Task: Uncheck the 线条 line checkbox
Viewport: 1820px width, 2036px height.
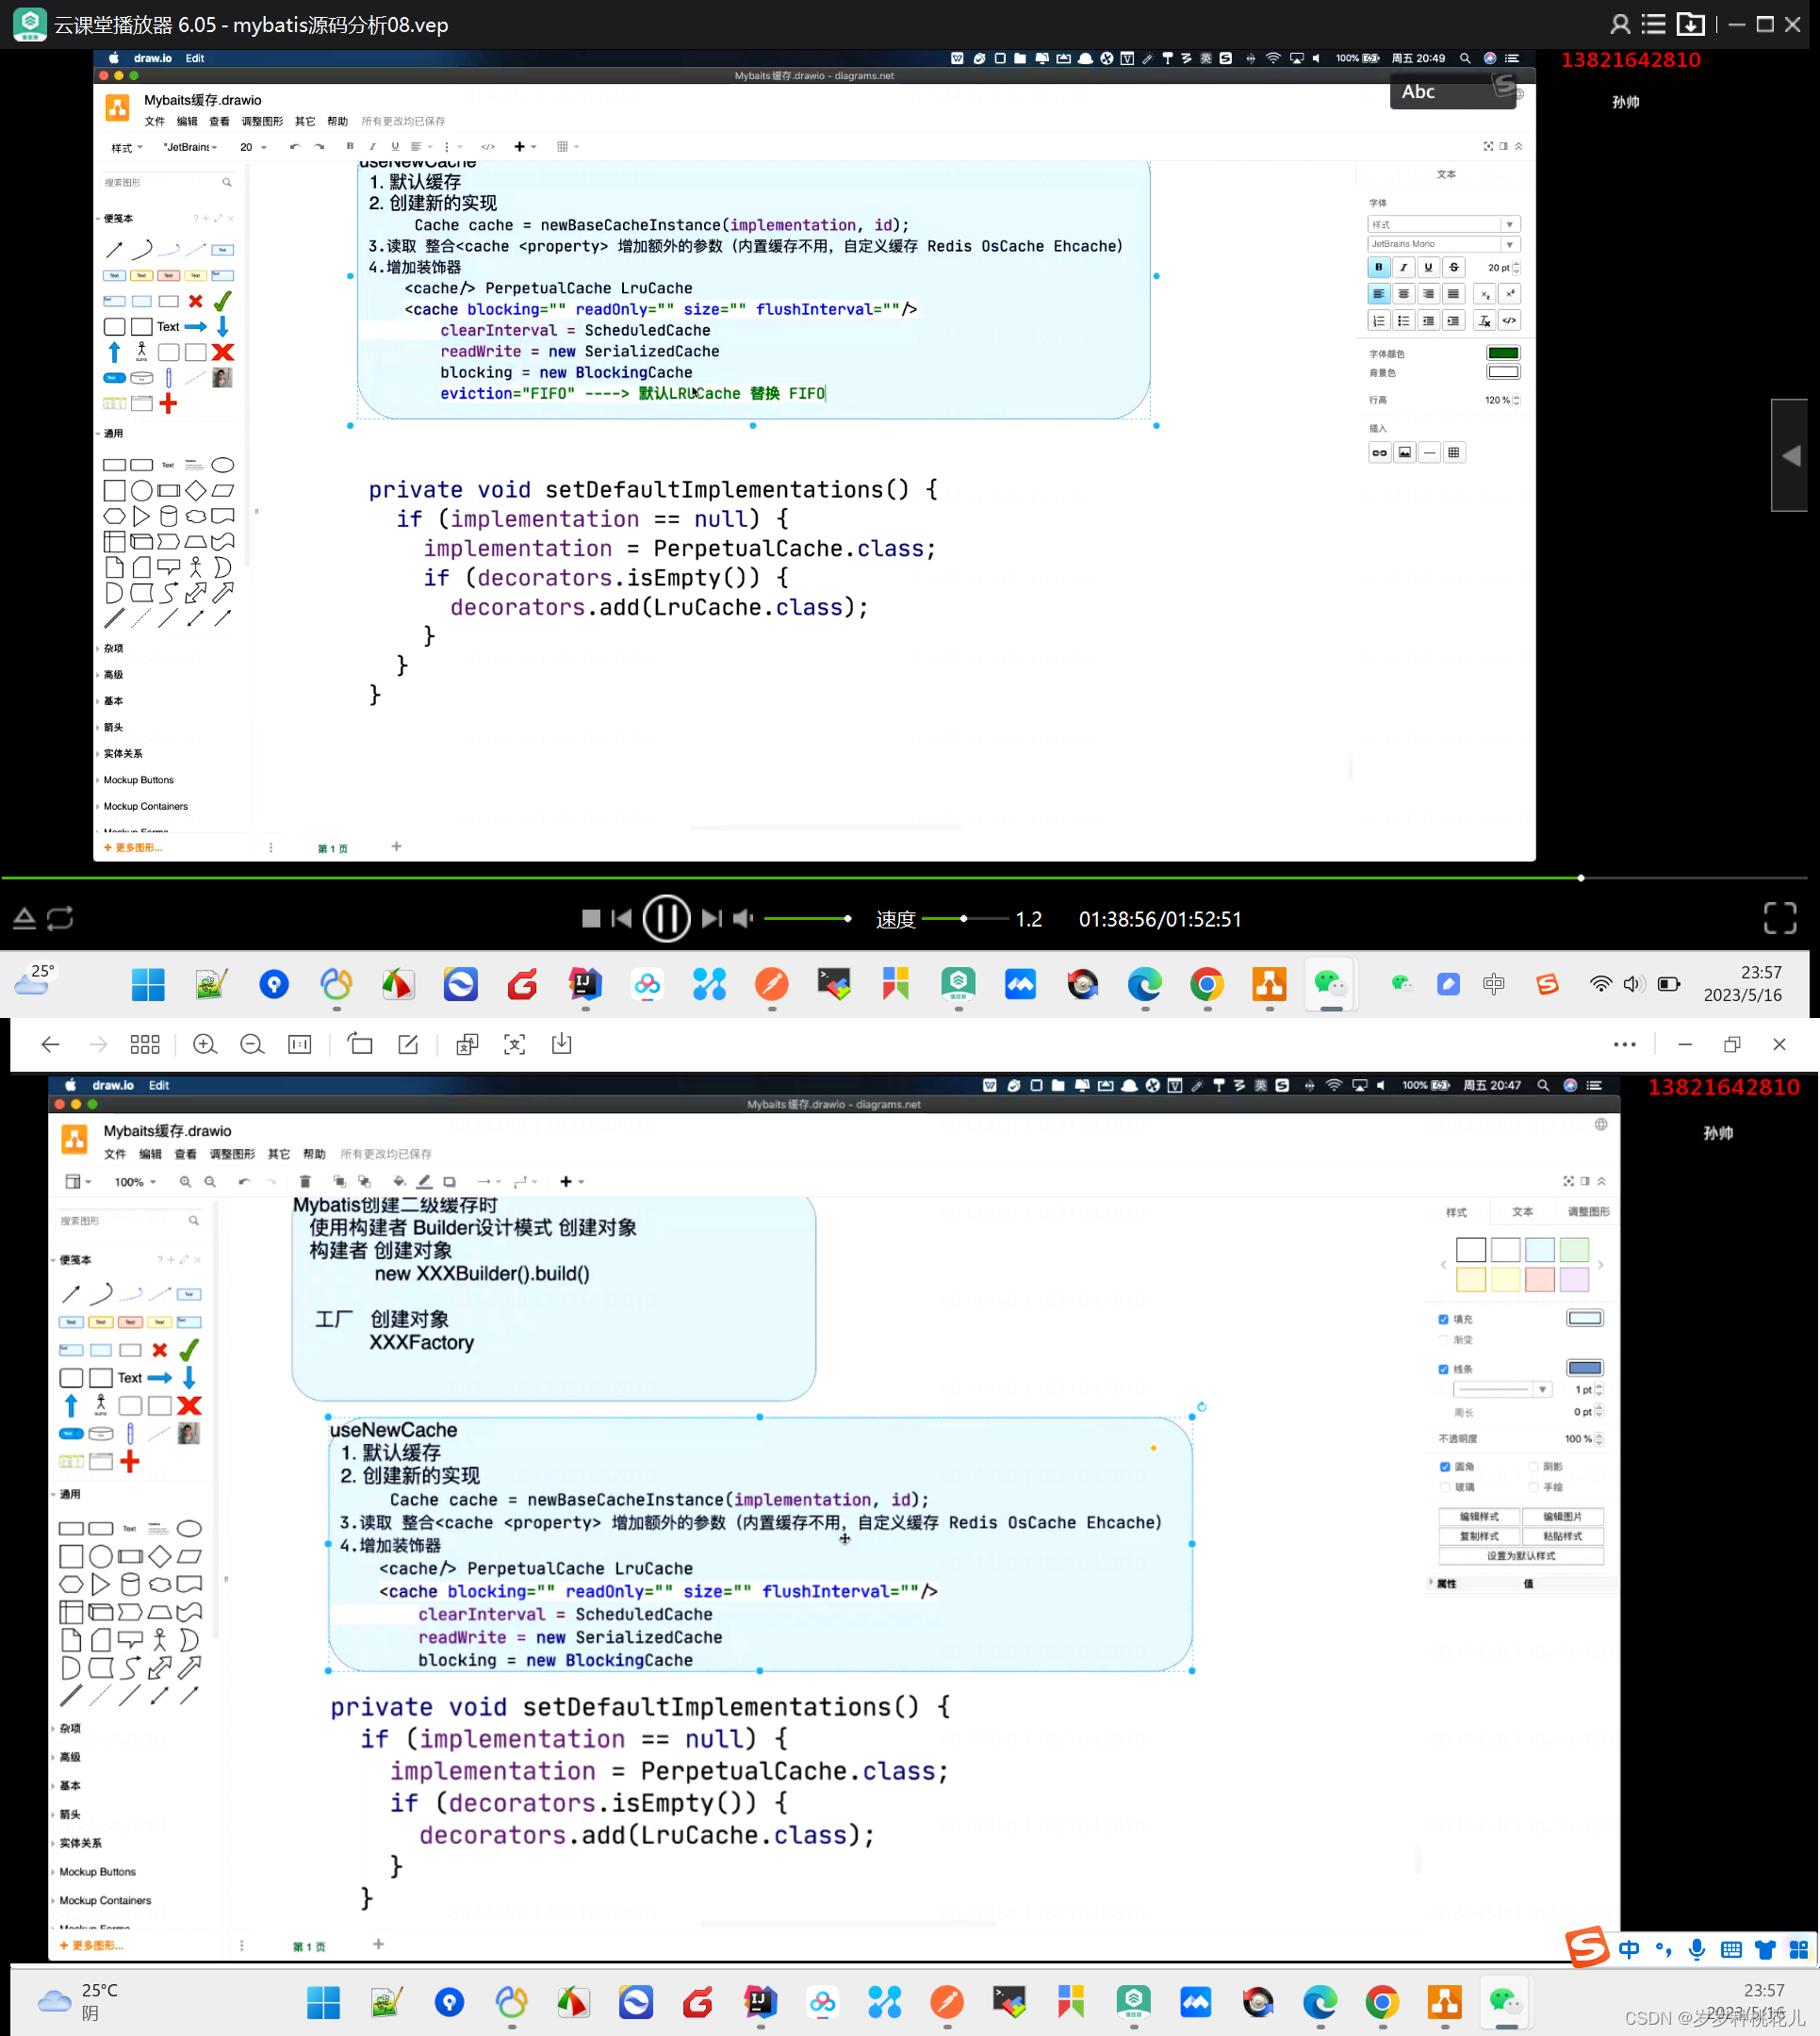Action: [1443, 1369]
